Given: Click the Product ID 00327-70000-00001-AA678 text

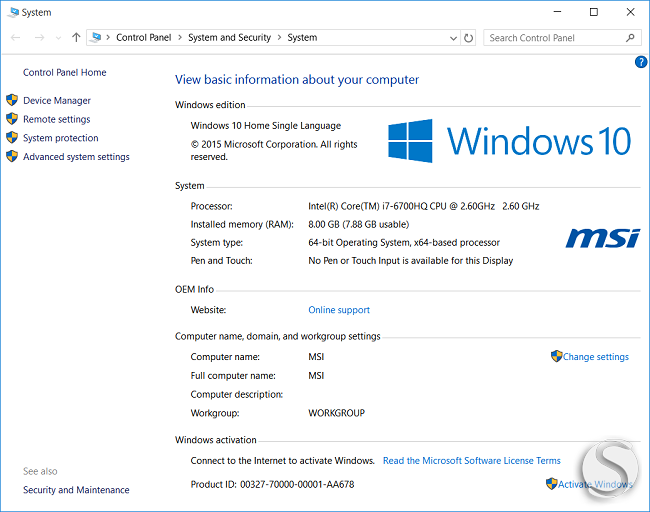Looking at the screenshot, I should [x=272, y=485].
